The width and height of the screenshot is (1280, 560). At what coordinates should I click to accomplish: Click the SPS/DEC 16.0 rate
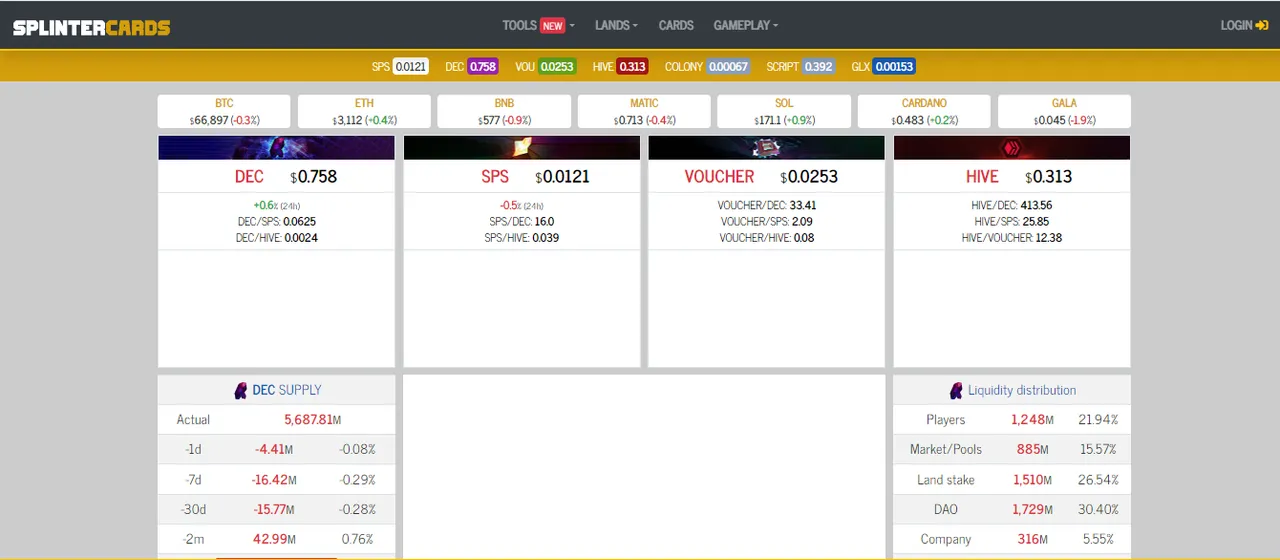click(521, 221)
